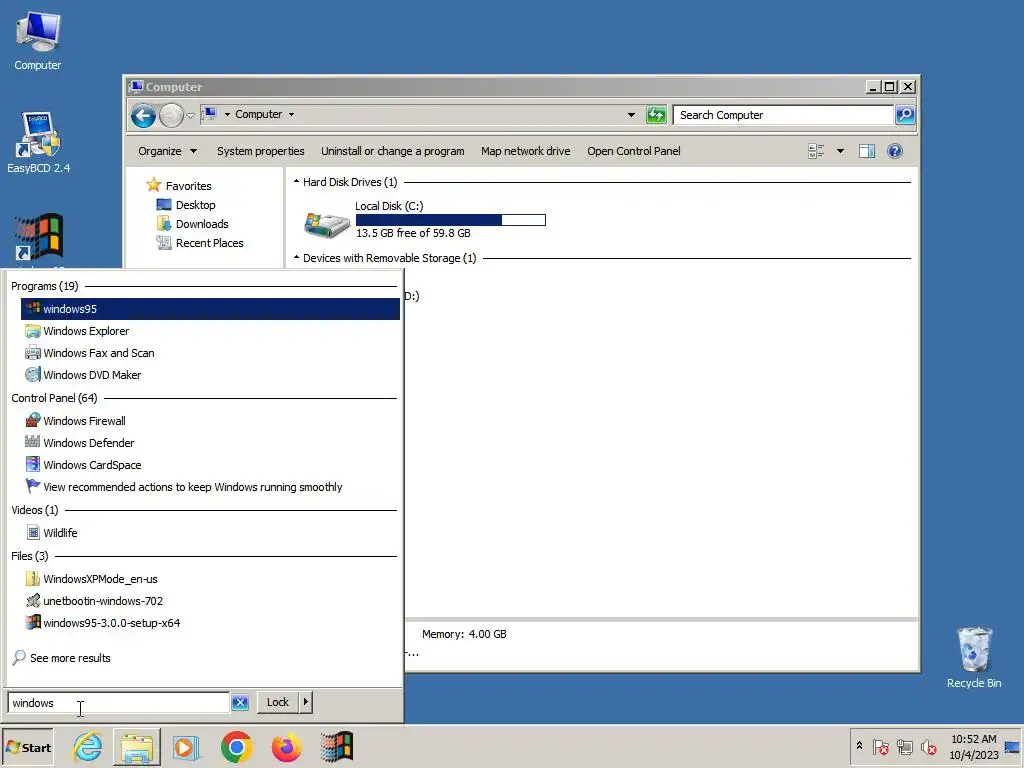Click the forward navigation button
This screenshot has width=1024, height=768.
[x=171, y=116]
